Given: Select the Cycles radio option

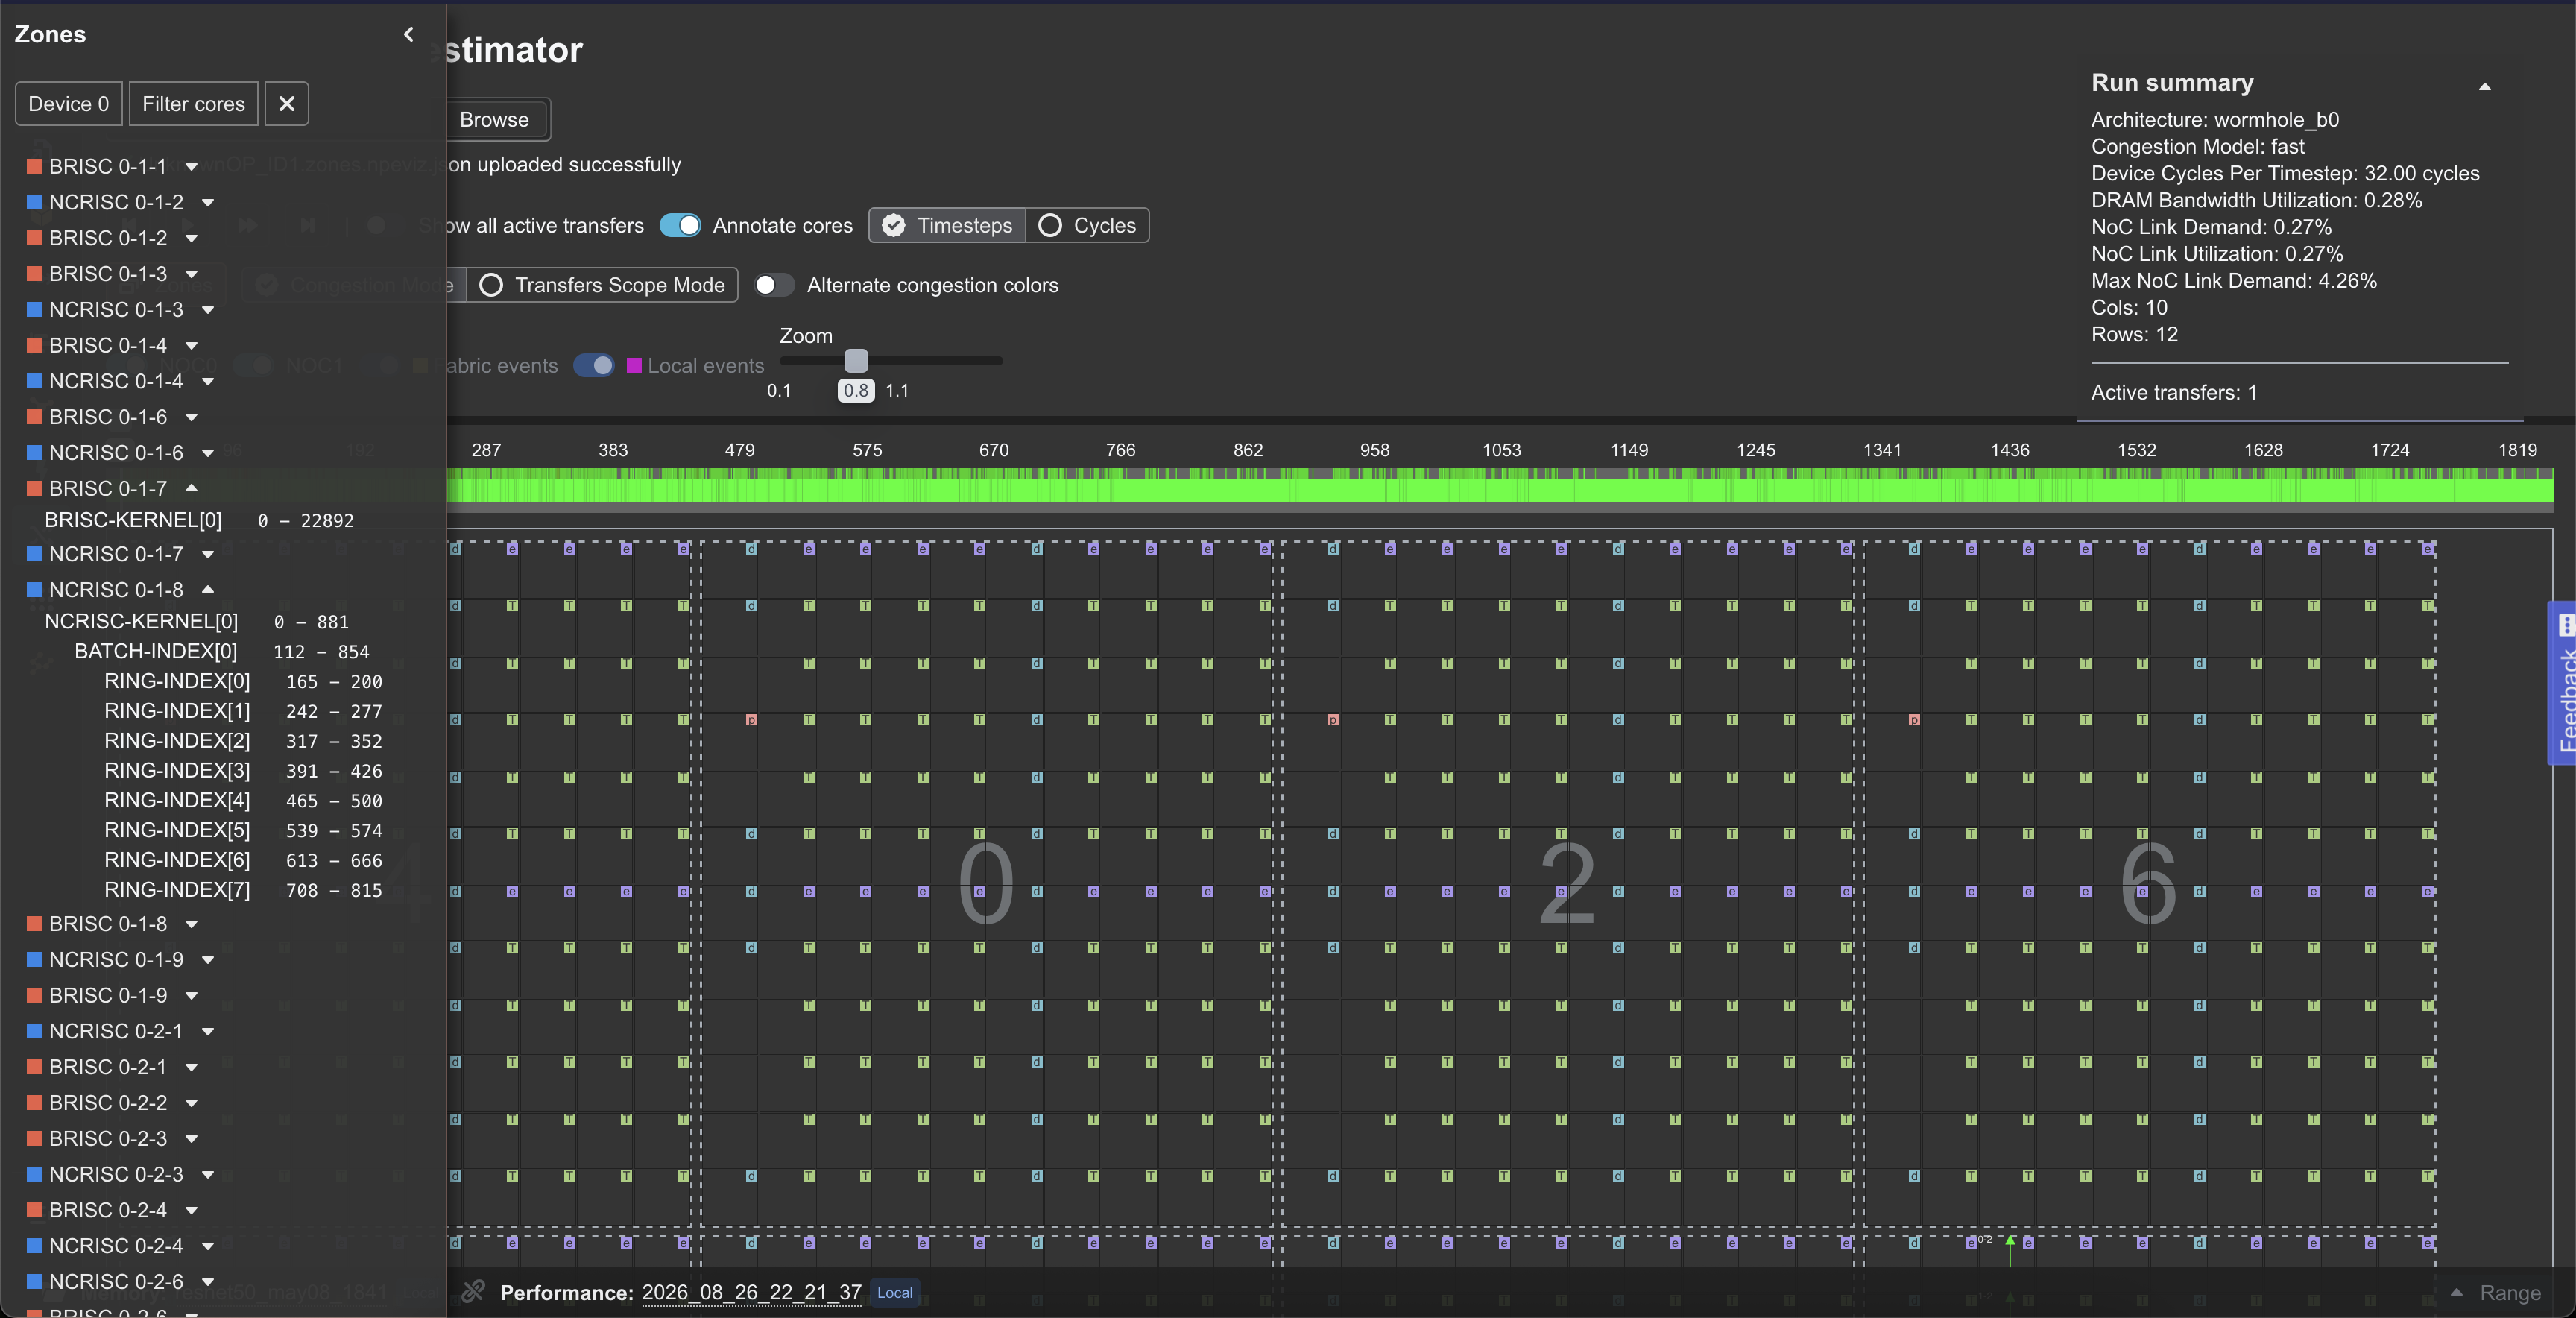Looking at the screenshot, I should (x=1087, y=225).
